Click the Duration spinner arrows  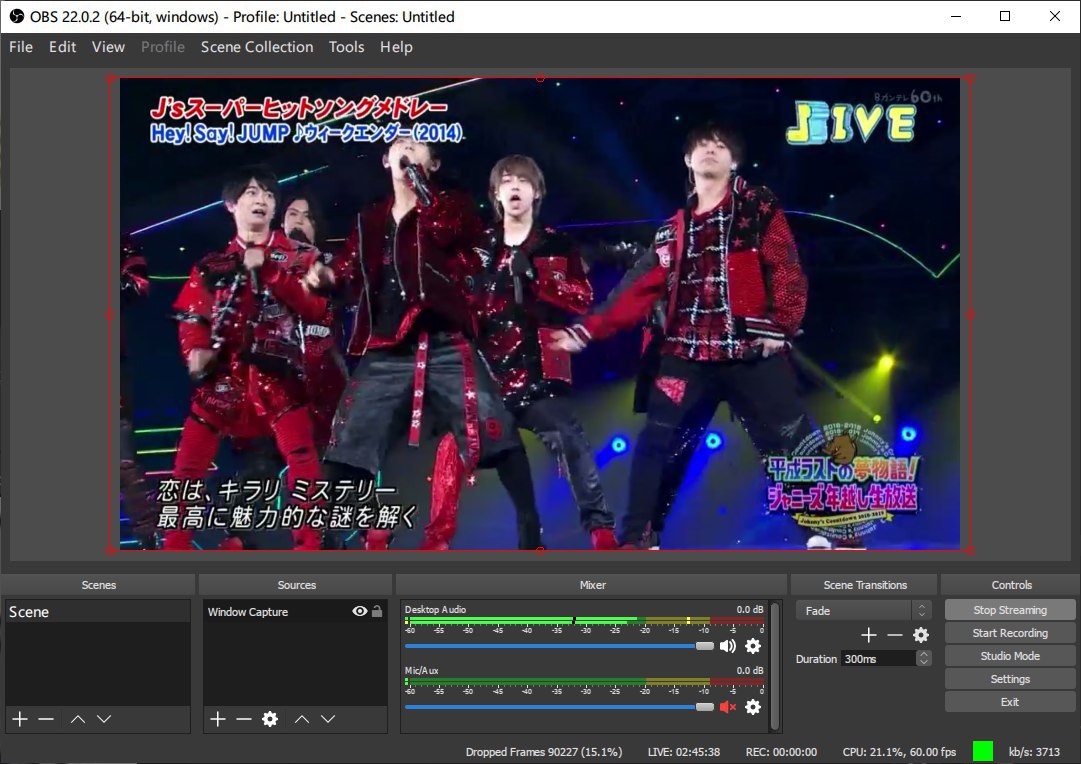pos(924,658)
